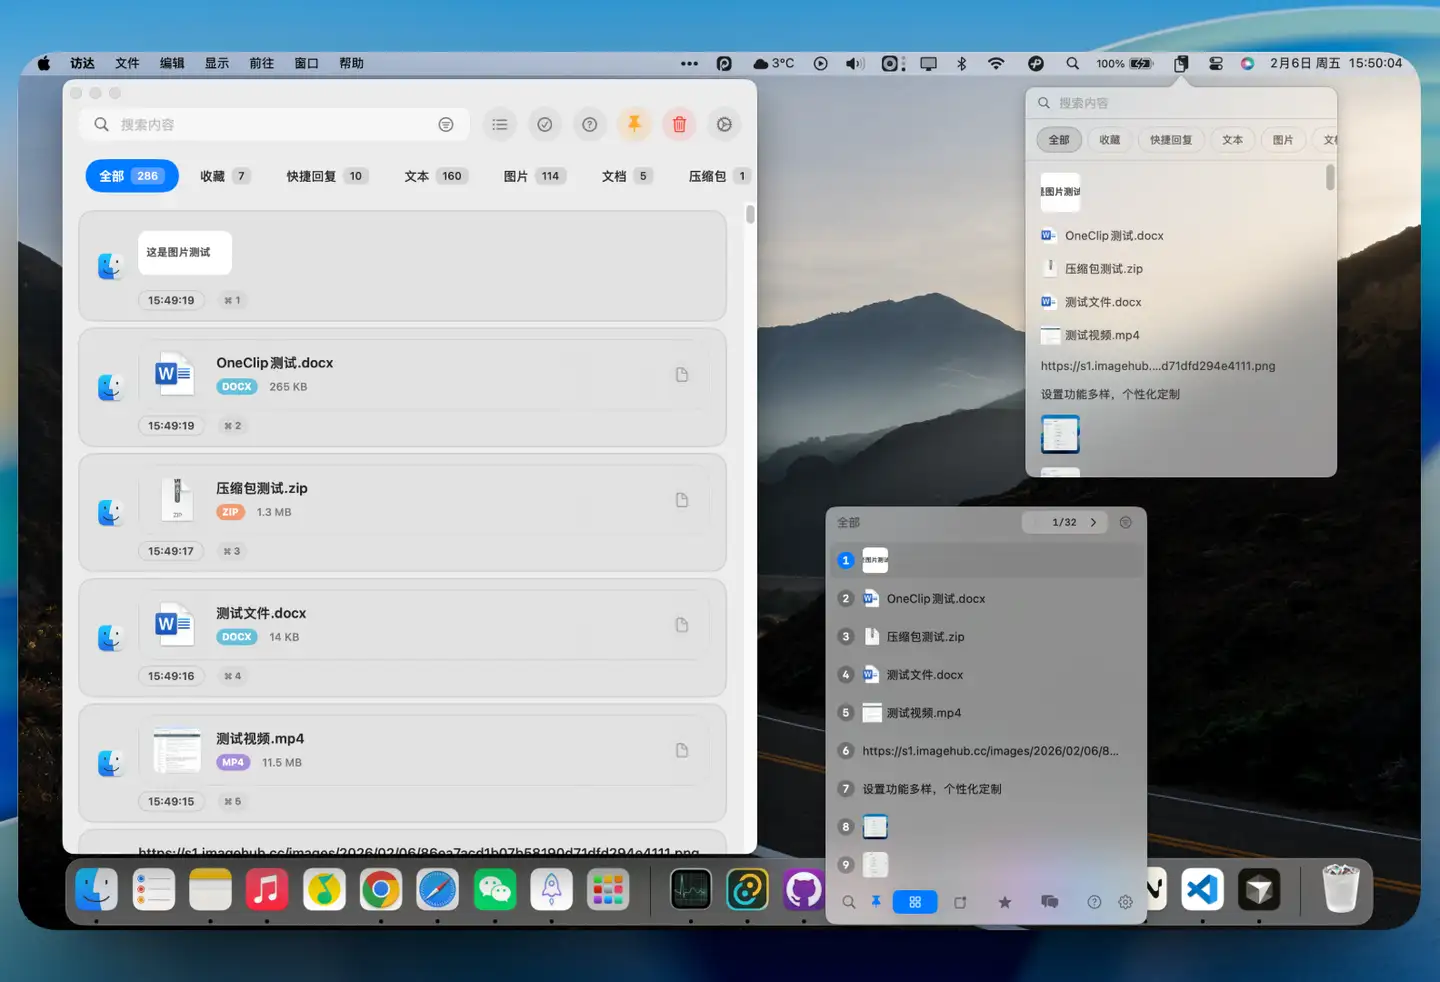This screenshot has height=982, width=1440.
Task: Open the help question mark in main toolbar
Action: pos(590,124)
